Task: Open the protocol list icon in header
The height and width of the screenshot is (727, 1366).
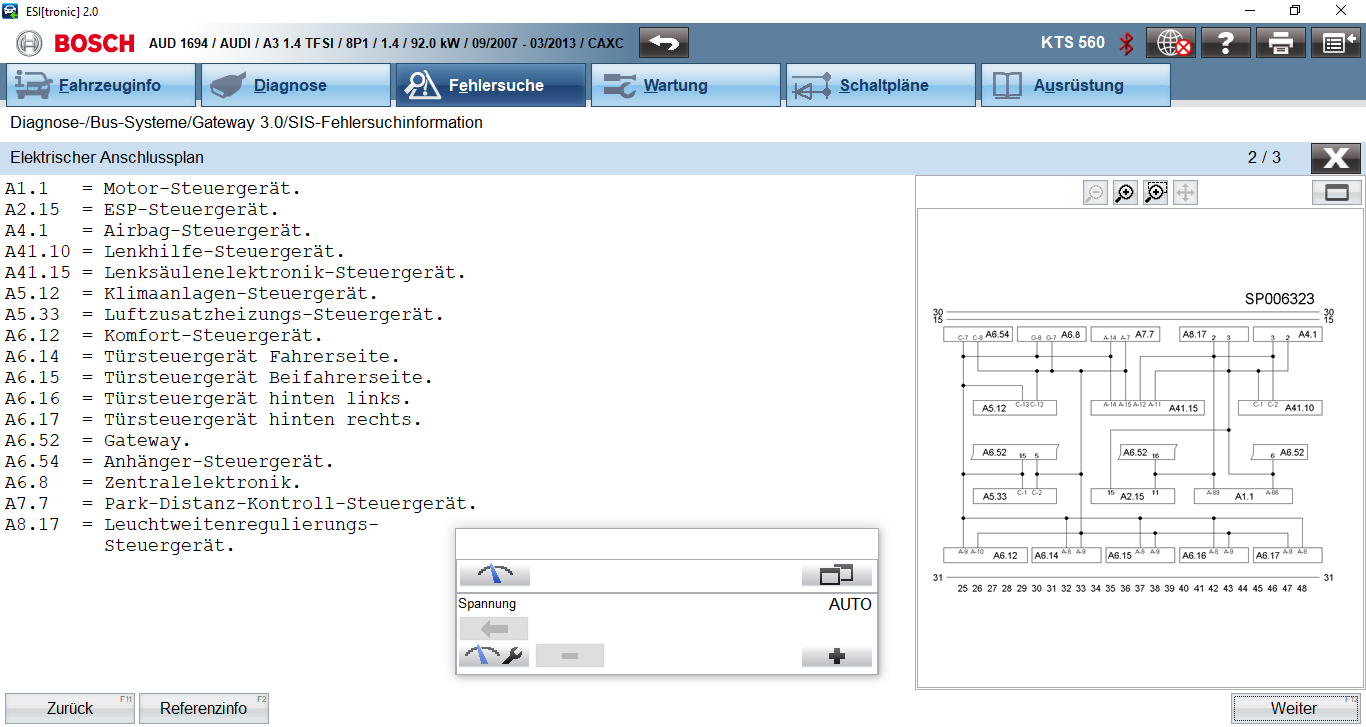Action: [x=1335, y=43]
